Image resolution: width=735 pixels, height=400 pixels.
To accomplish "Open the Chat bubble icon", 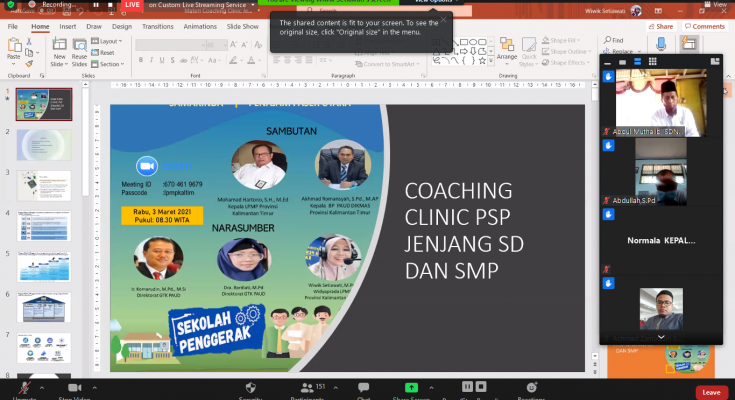I will point(364,387).
